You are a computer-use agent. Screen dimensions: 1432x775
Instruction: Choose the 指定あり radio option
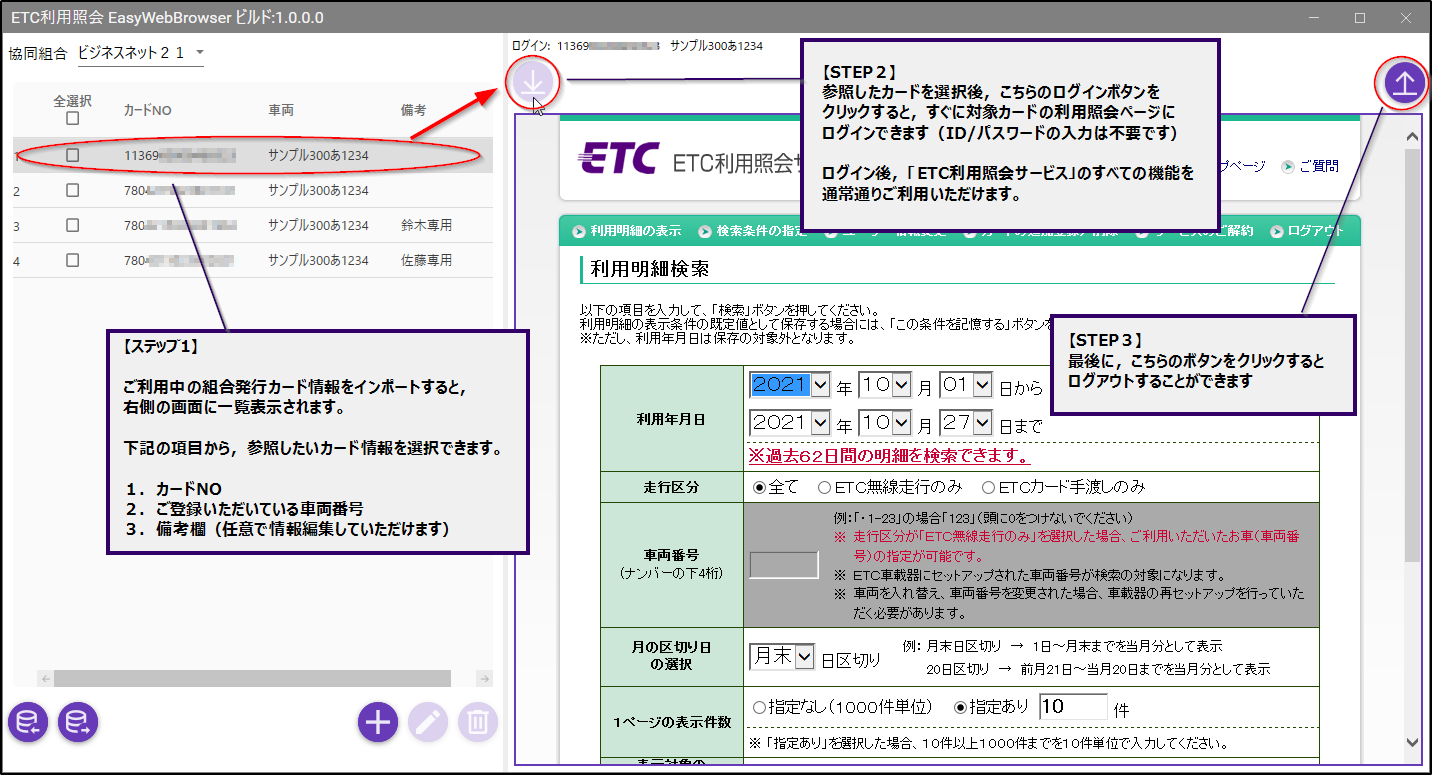961,707
